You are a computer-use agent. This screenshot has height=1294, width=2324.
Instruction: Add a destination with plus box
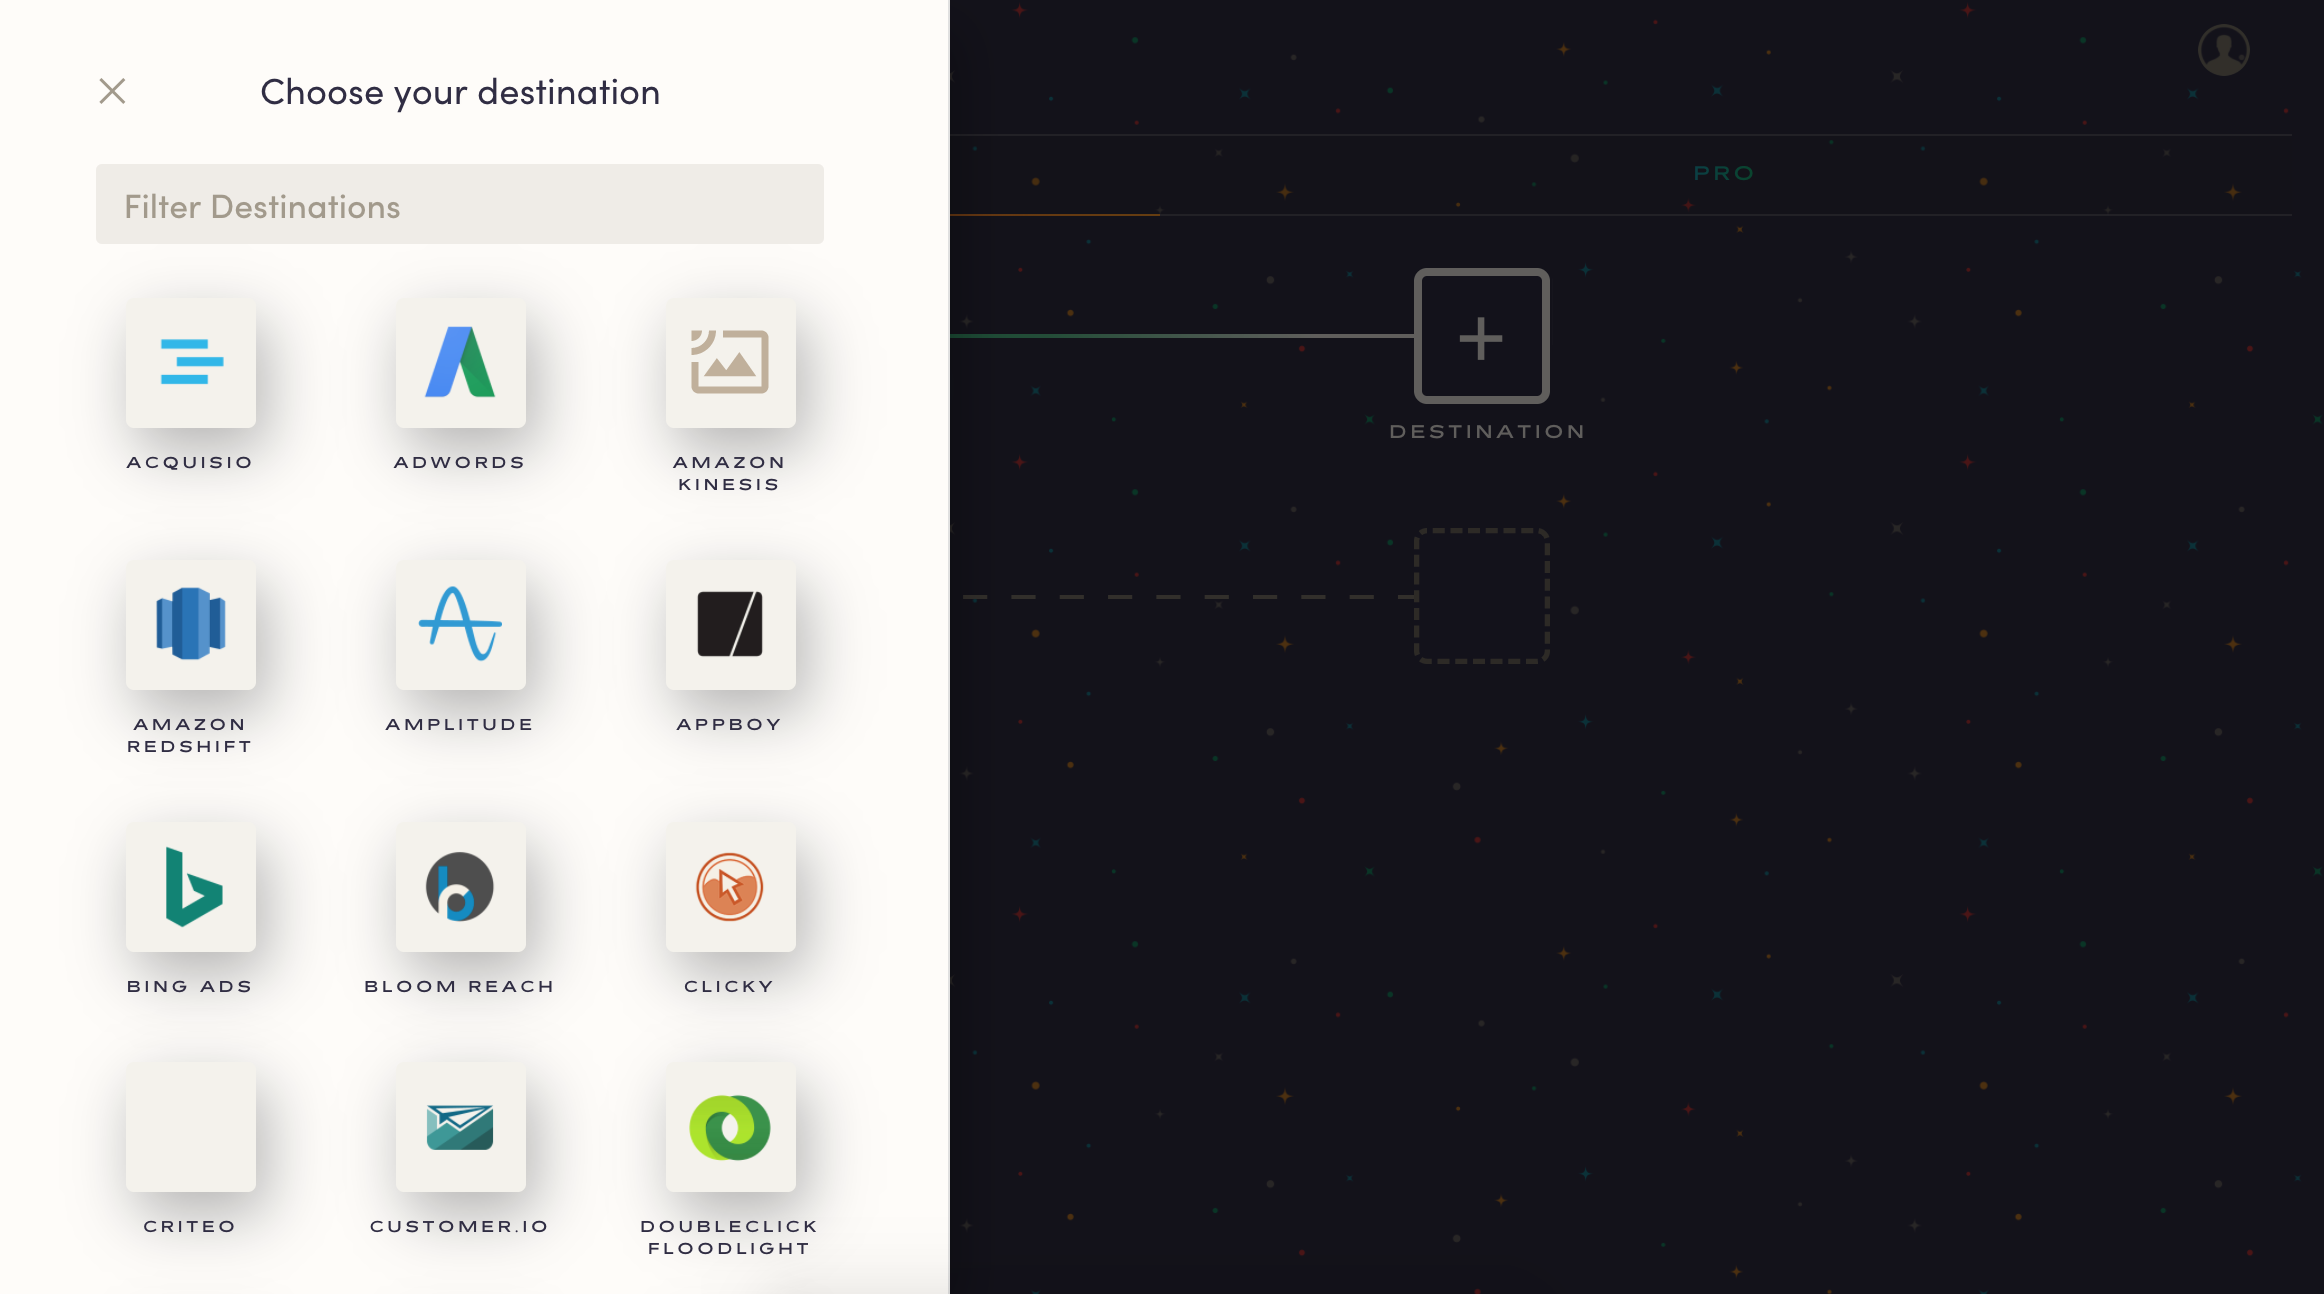[1482, 336]
